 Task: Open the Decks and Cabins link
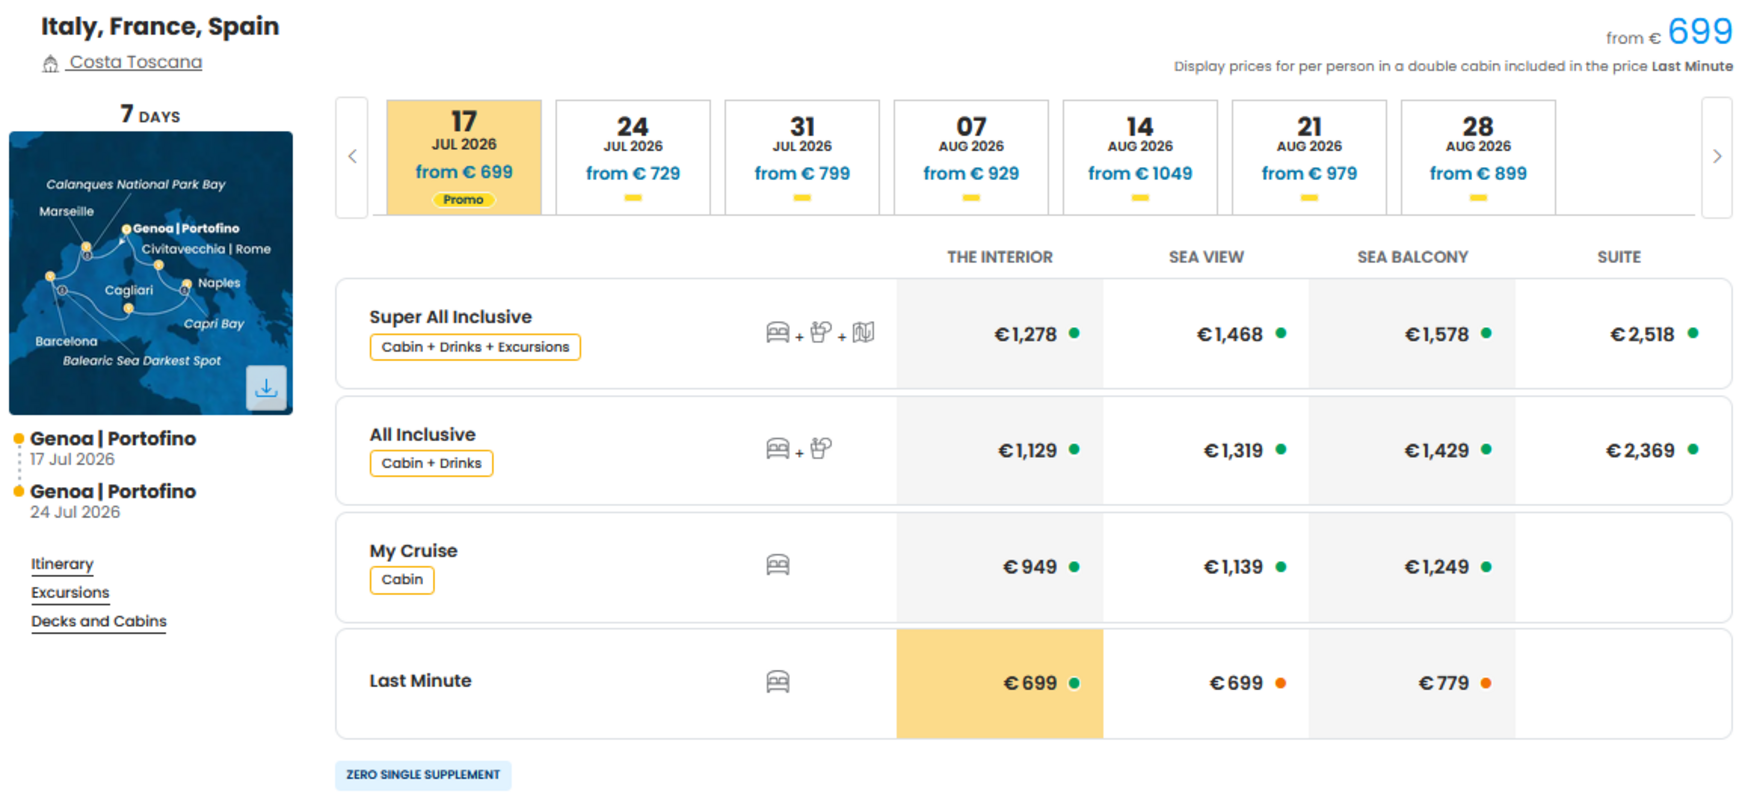pyautogui.click(x=99, y=621)
